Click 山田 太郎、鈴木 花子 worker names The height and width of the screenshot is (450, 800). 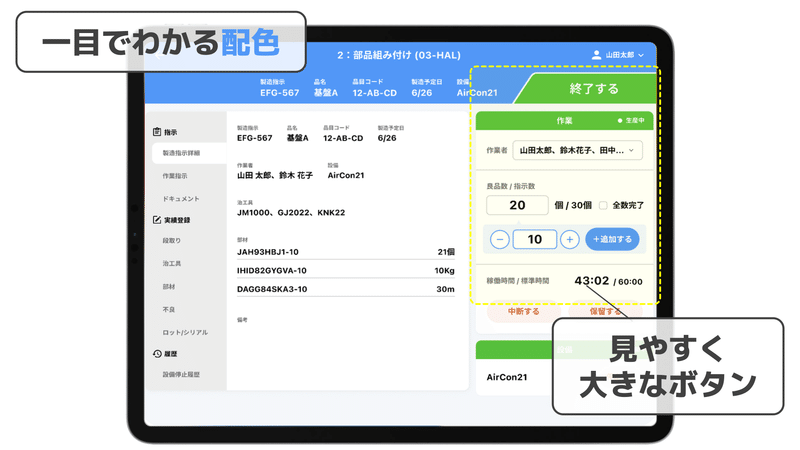point(275,176)
